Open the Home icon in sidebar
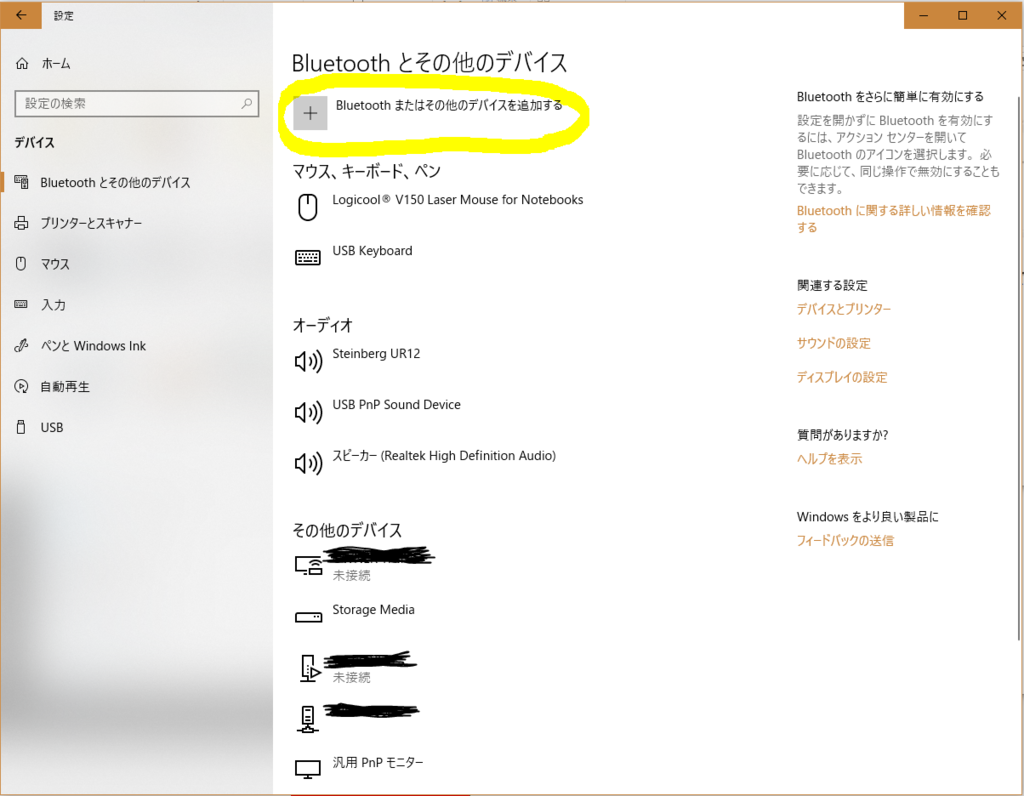Viewport: 1024px width, 796px height. 22,63
